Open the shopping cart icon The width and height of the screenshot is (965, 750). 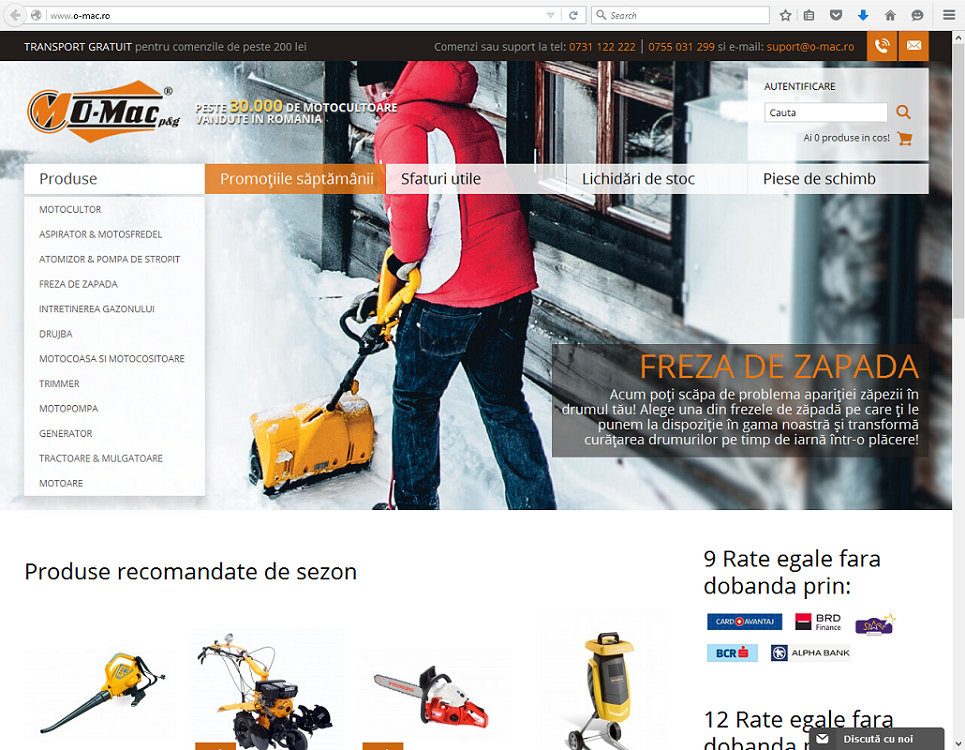point(905,138)
